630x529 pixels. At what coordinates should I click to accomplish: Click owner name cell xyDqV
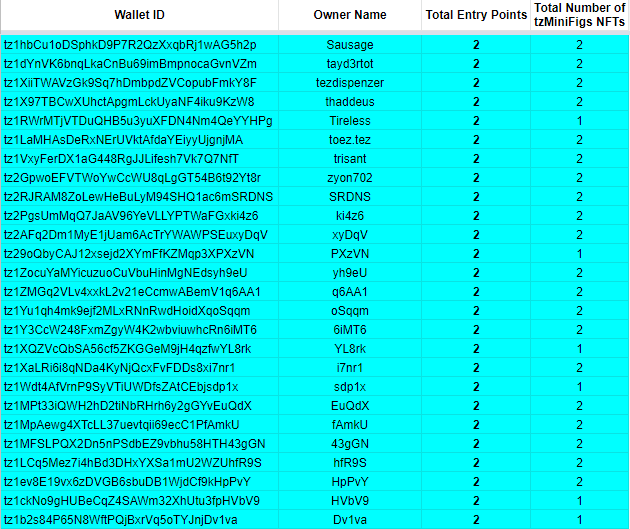click(x=350, y=235)
